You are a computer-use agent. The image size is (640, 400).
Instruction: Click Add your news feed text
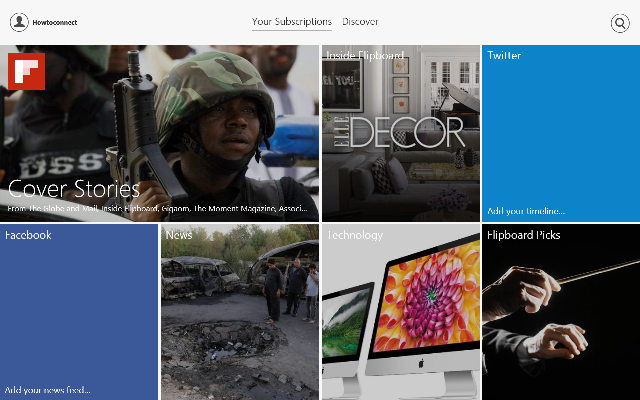point(47,390)
